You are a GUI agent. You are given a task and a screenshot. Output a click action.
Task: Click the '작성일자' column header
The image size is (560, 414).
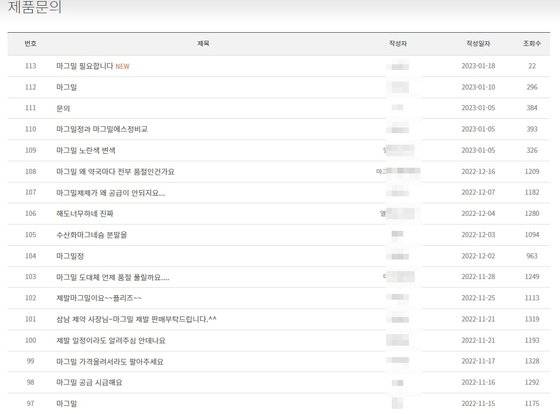478,44
